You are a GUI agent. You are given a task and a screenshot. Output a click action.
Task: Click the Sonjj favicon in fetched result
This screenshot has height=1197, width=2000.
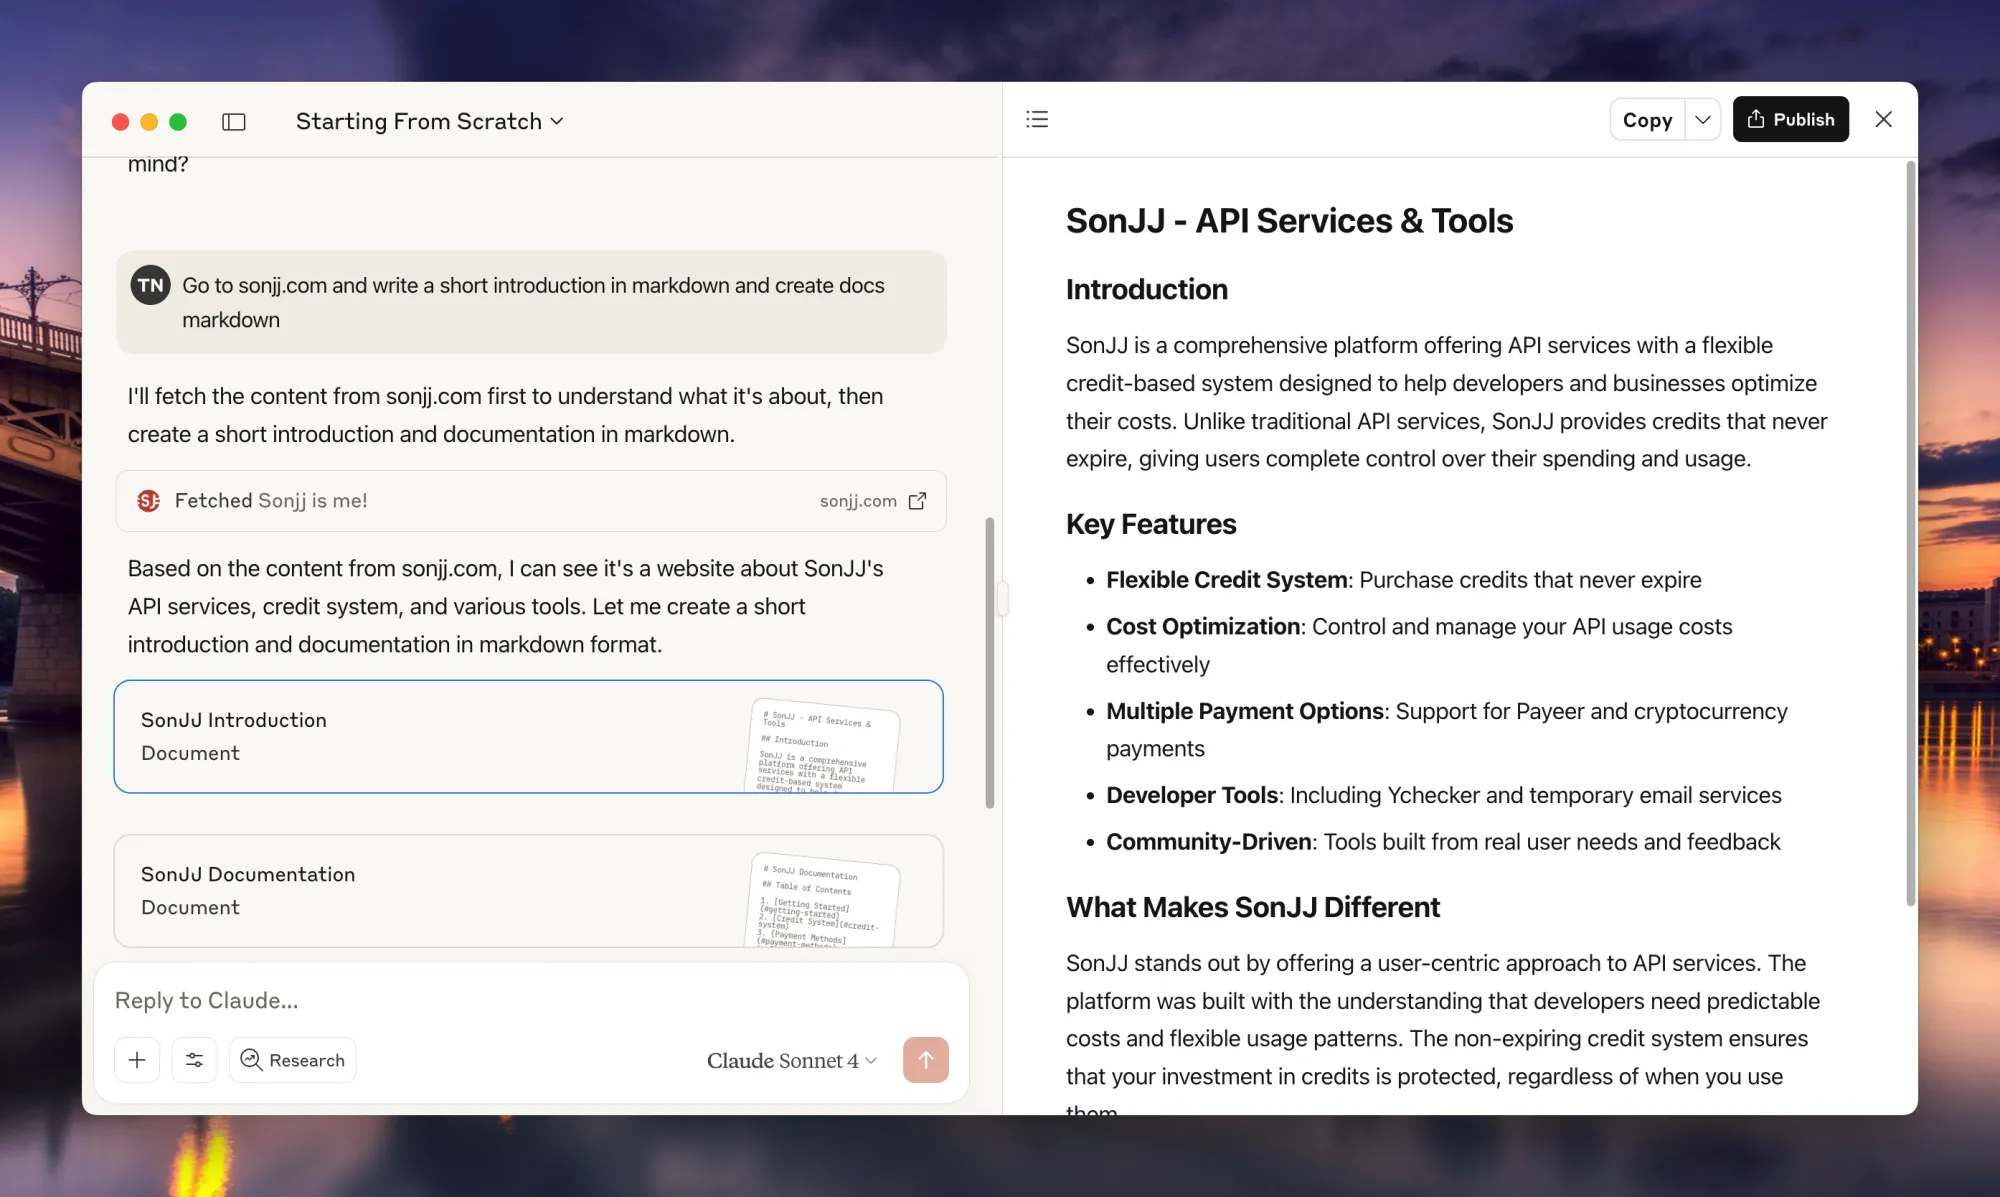point(149,501)
